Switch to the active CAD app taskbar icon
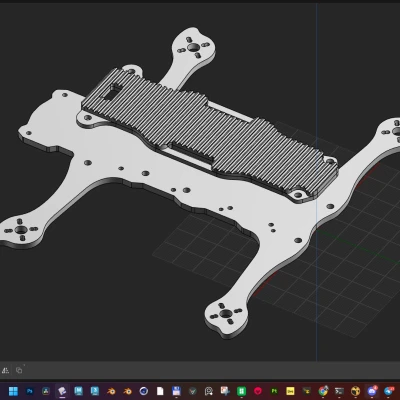This screenshot has width=400, height=400. (x=62, y=391)
